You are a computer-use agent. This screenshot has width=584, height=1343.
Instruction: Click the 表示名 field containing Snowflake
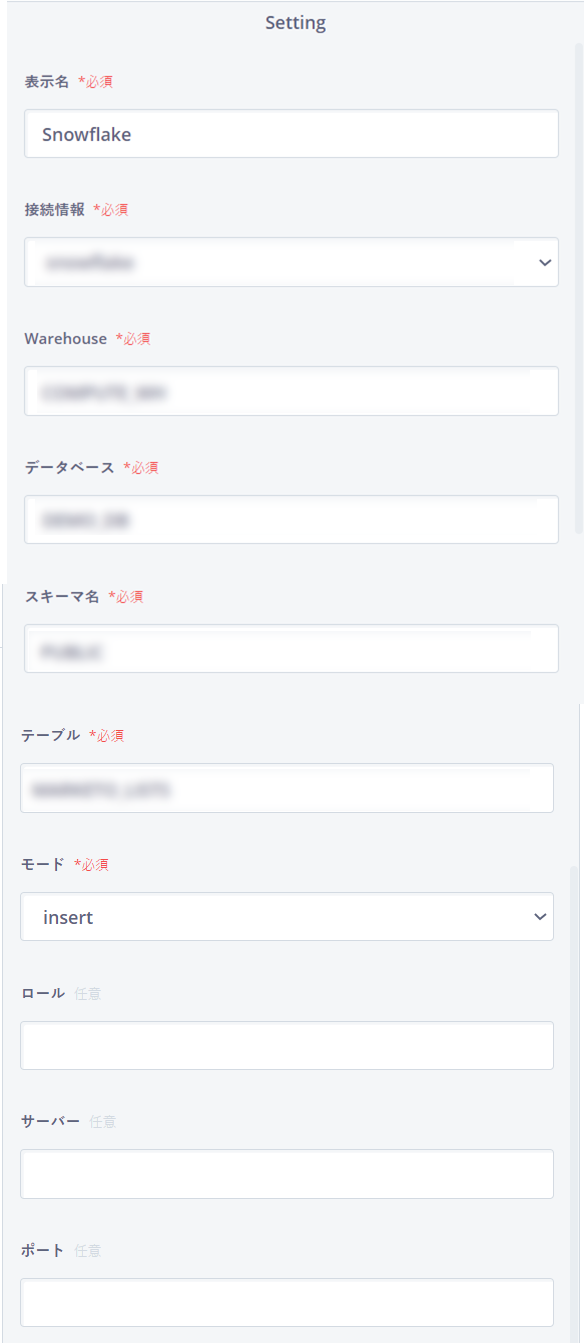(x=291, y=134)
